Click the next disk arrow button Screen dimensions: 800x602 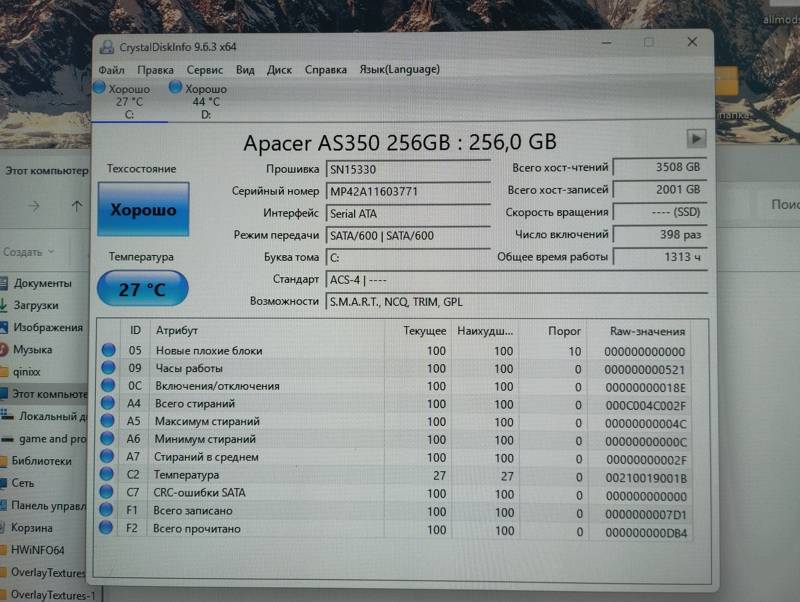point(696,139)
